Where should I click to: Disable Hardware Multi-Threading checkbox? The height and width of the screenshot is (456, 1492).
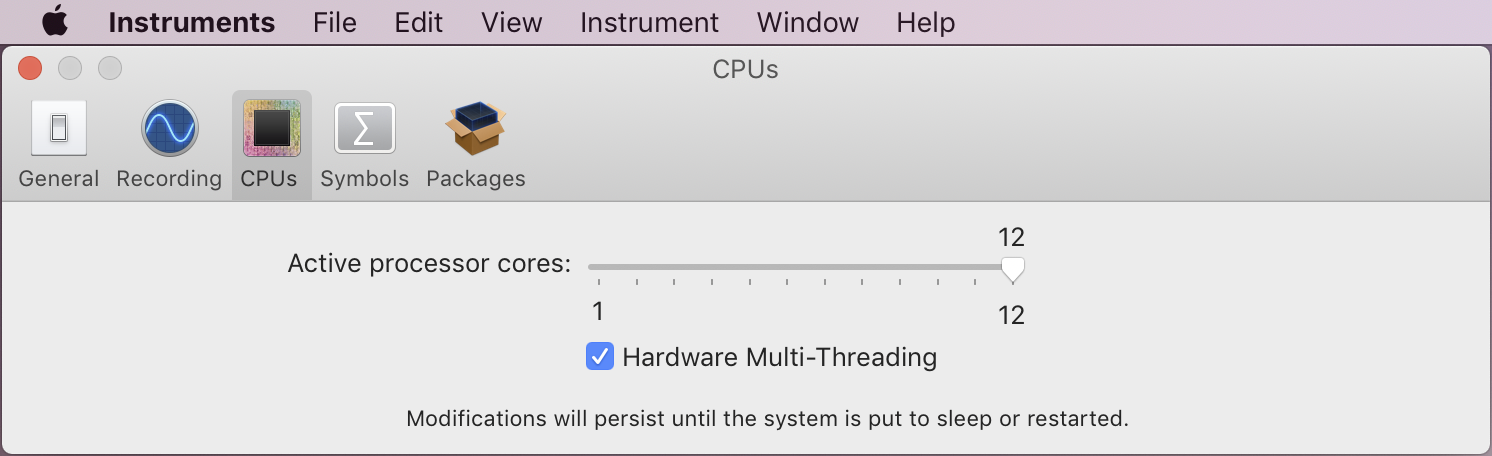coord(600,357)
